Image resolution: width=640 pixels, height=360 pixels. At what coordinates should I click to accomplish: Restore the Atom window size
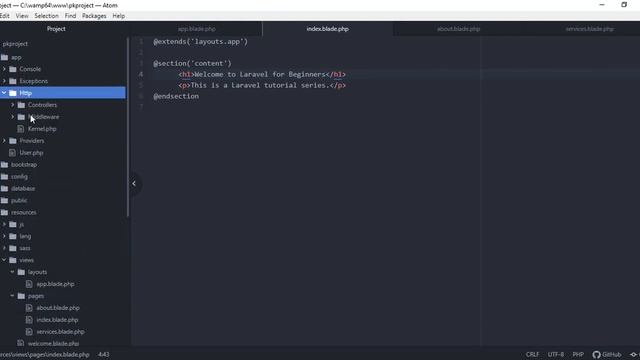click(624, 5)
